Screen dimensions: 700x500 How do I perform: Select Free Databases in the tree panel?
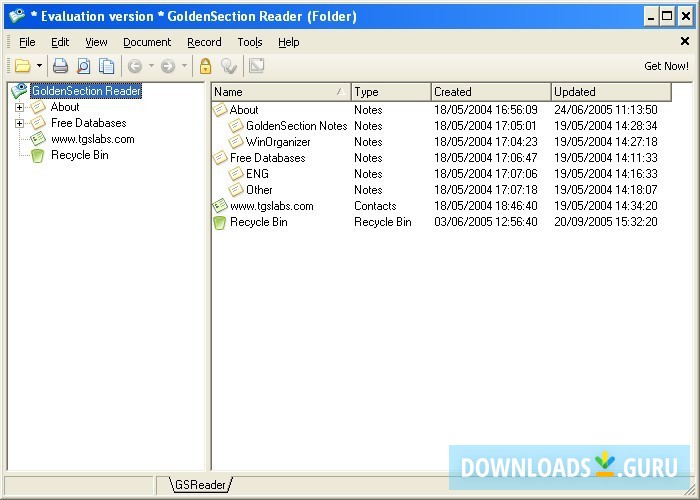[x=88, y=123]
